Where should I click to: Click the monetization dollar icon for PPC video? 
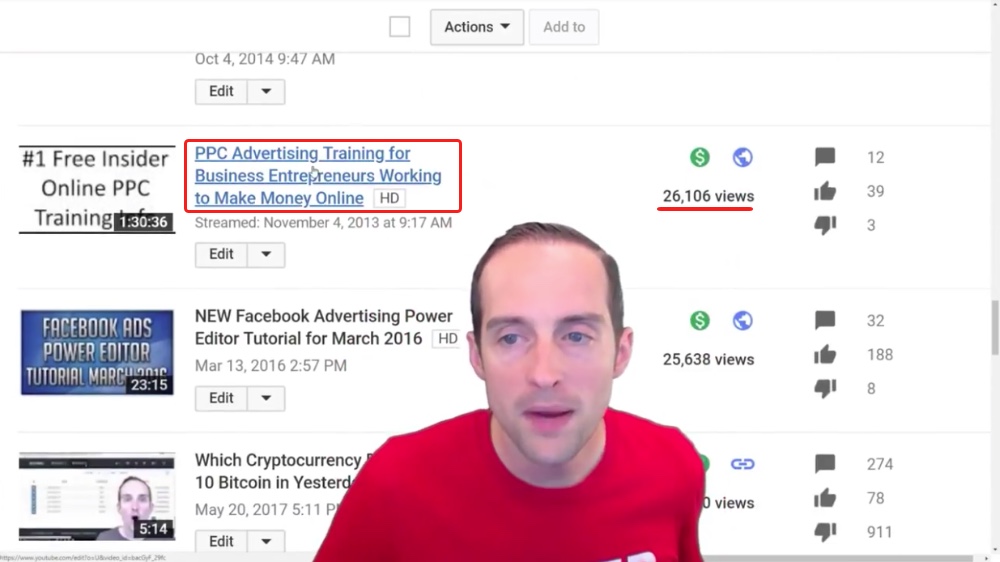click(700, 157)
